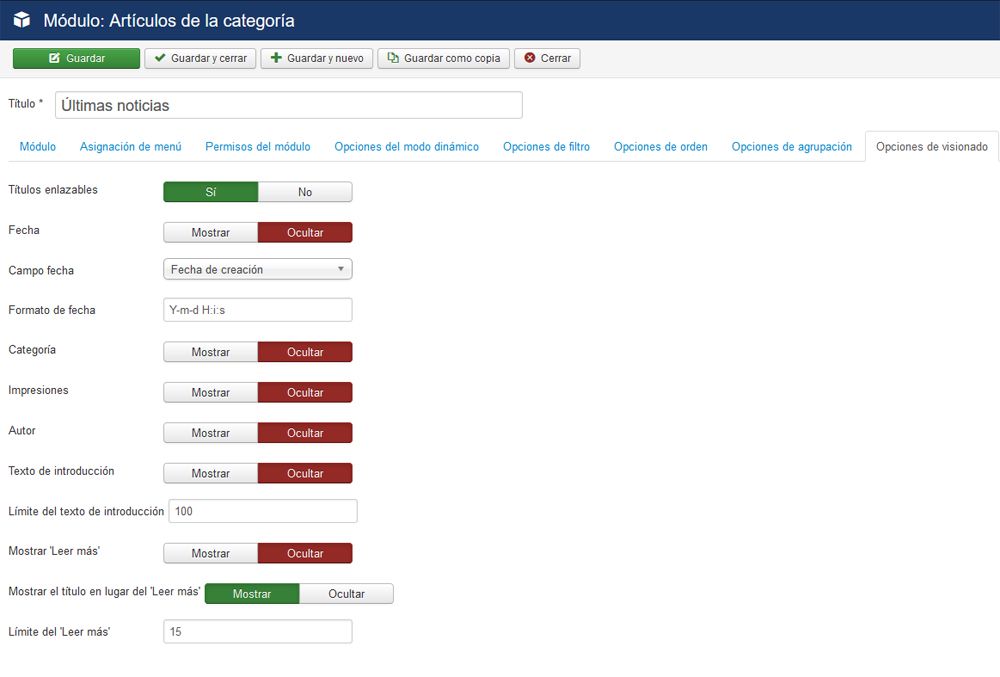1000x677 pixels.
Task: Select Ocultar for title instead of 'Leer más'
Action: click(346, 593)
